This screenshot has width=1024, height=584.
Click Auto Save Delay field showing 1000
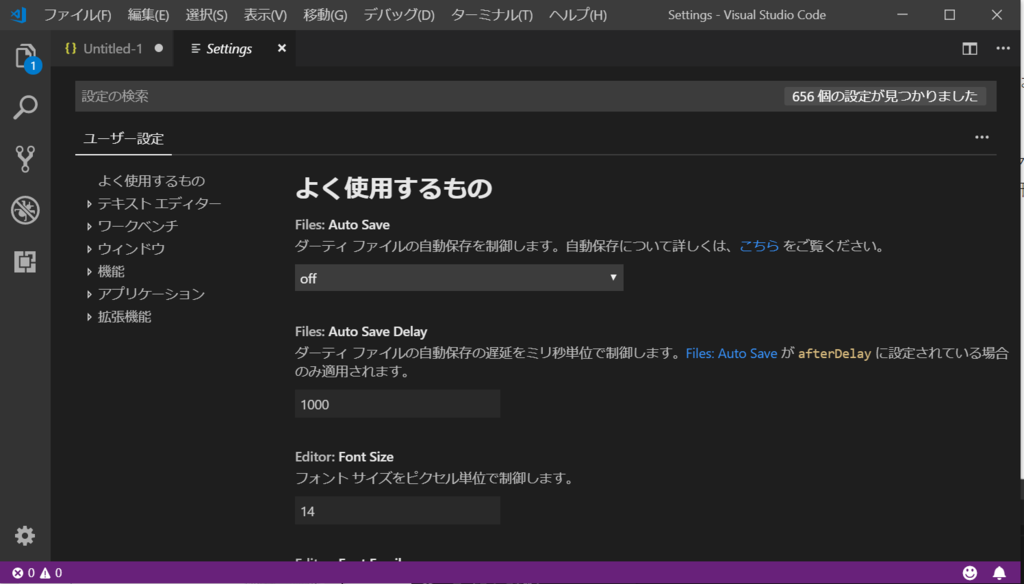tap(398, 404)
